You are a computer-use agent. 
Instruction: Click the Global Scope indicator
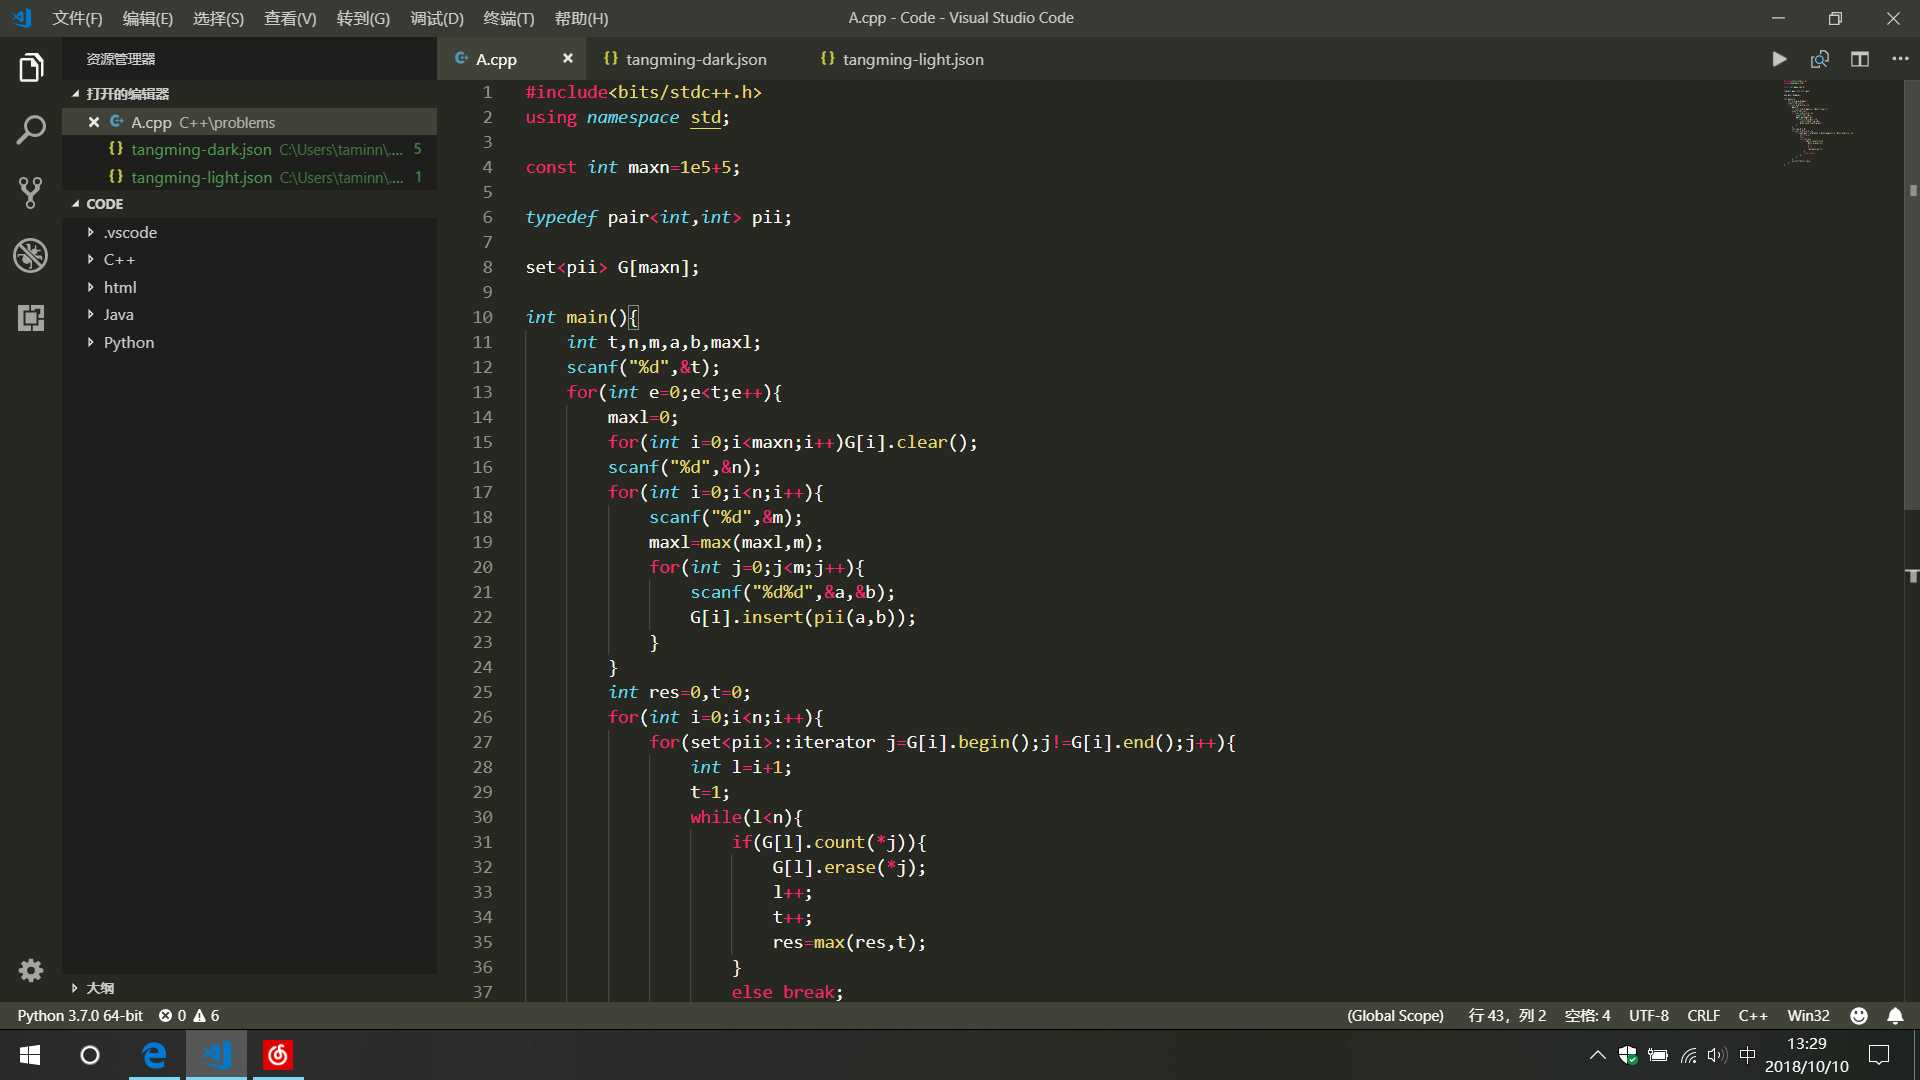pos(1395,1015)
